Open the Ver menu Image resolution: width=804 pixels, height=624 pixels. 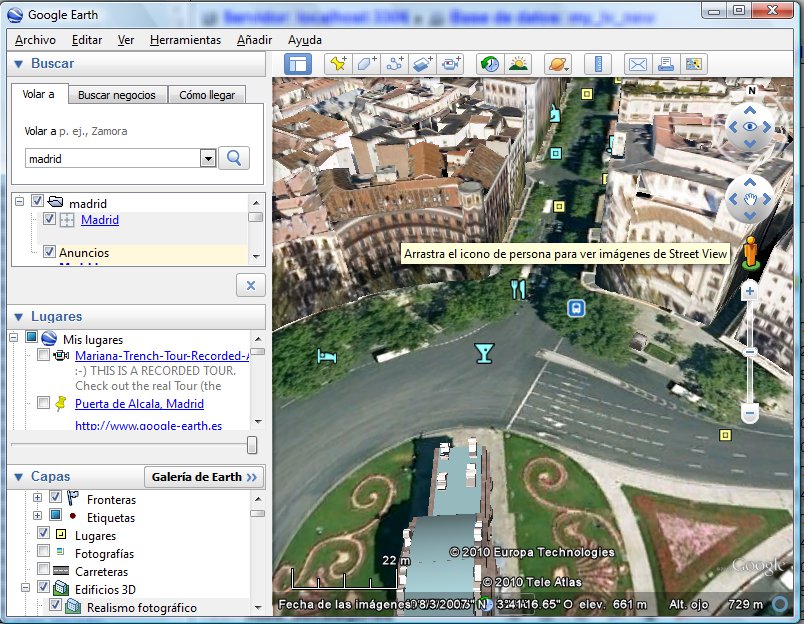click(x=126, y=40)
